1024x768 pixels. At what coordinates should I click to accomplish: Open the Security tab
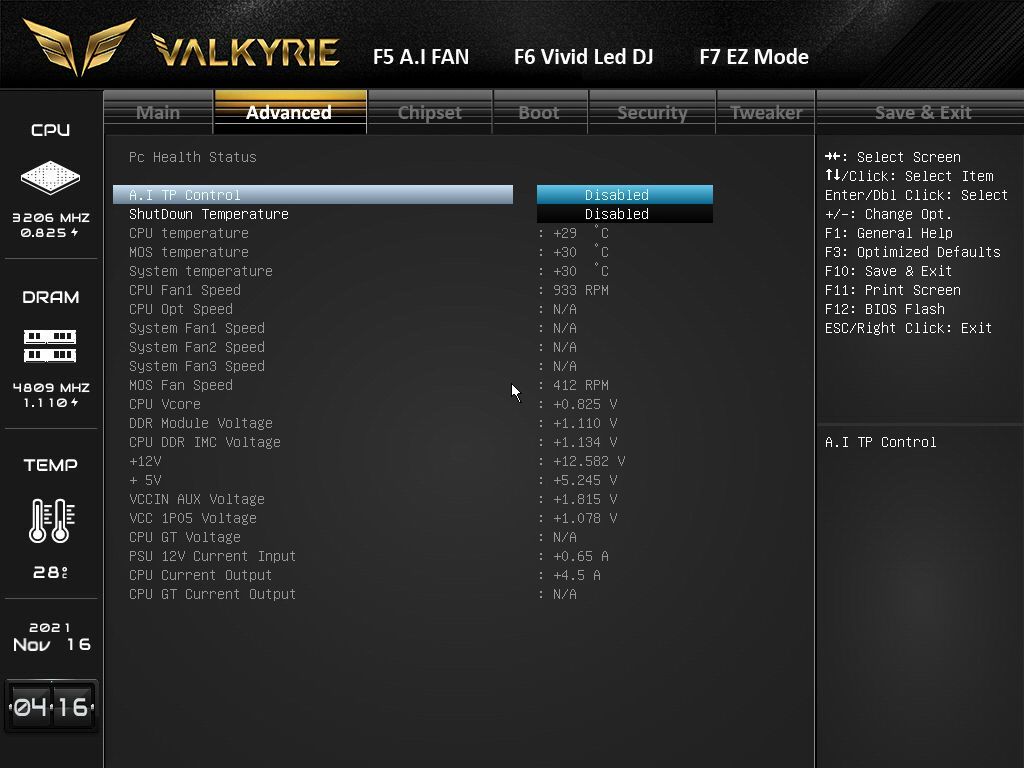click(x=652, y=112)
